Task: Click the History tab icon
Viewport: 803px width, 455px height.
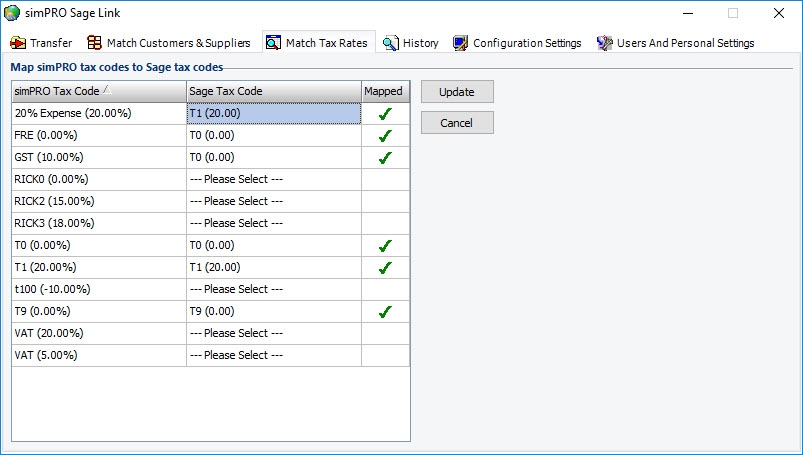Action: click(x=390, y=43)
